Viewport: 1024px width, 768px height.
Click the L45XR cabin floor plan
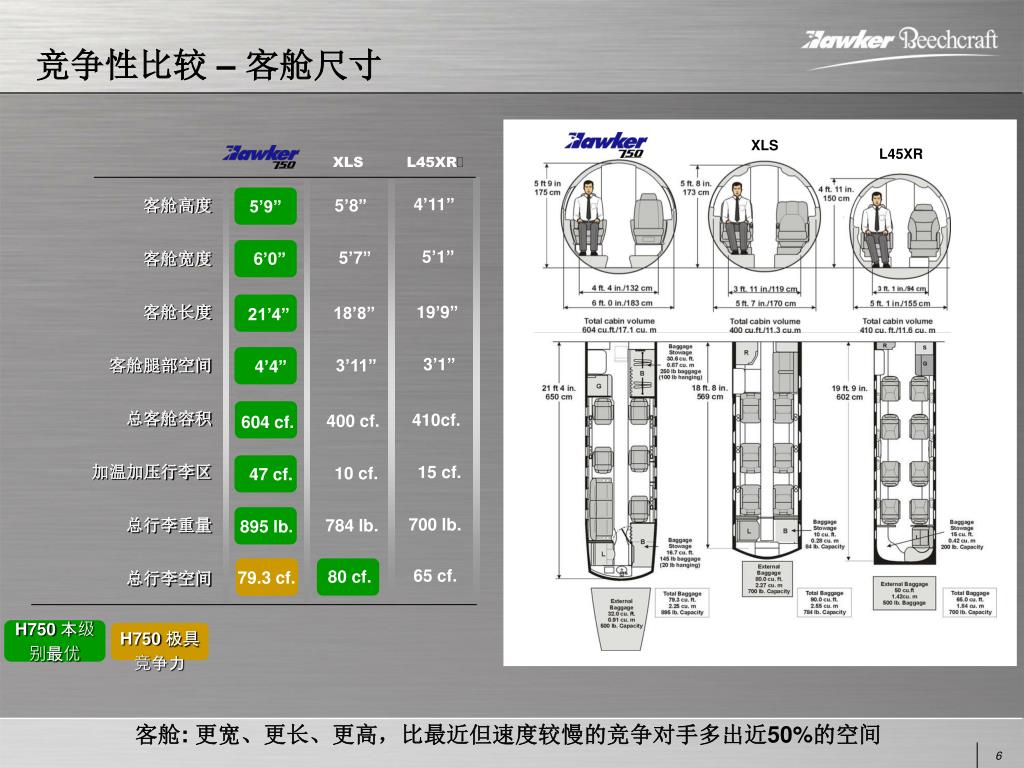(x=904, y=453)
